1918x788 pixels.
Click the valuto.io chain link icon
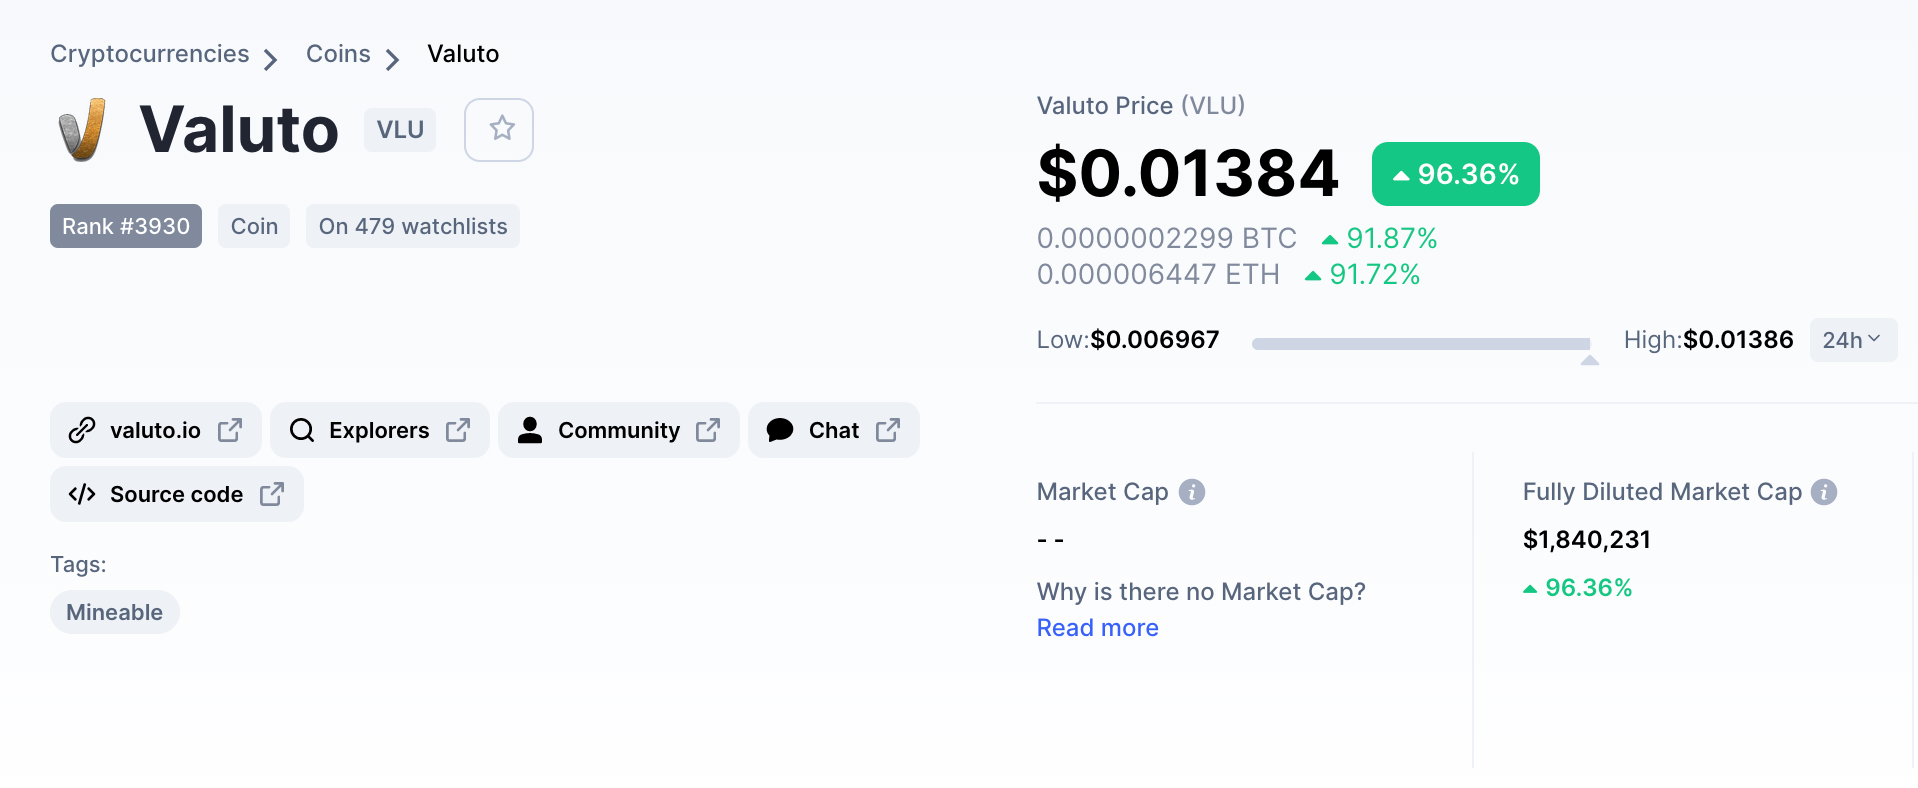click(82, 430)
